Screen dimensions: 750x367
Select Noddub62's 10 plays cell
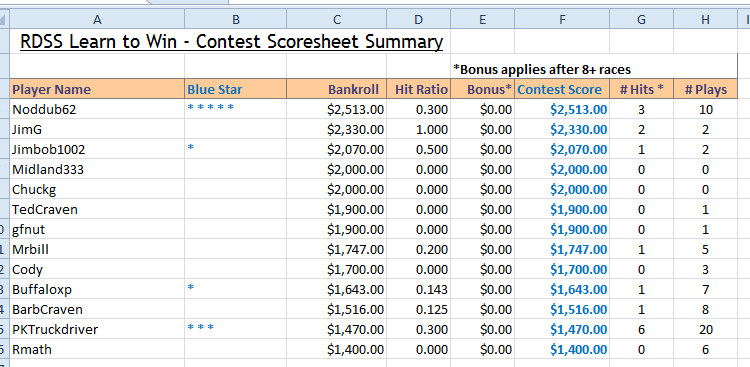tap(706, 110)
